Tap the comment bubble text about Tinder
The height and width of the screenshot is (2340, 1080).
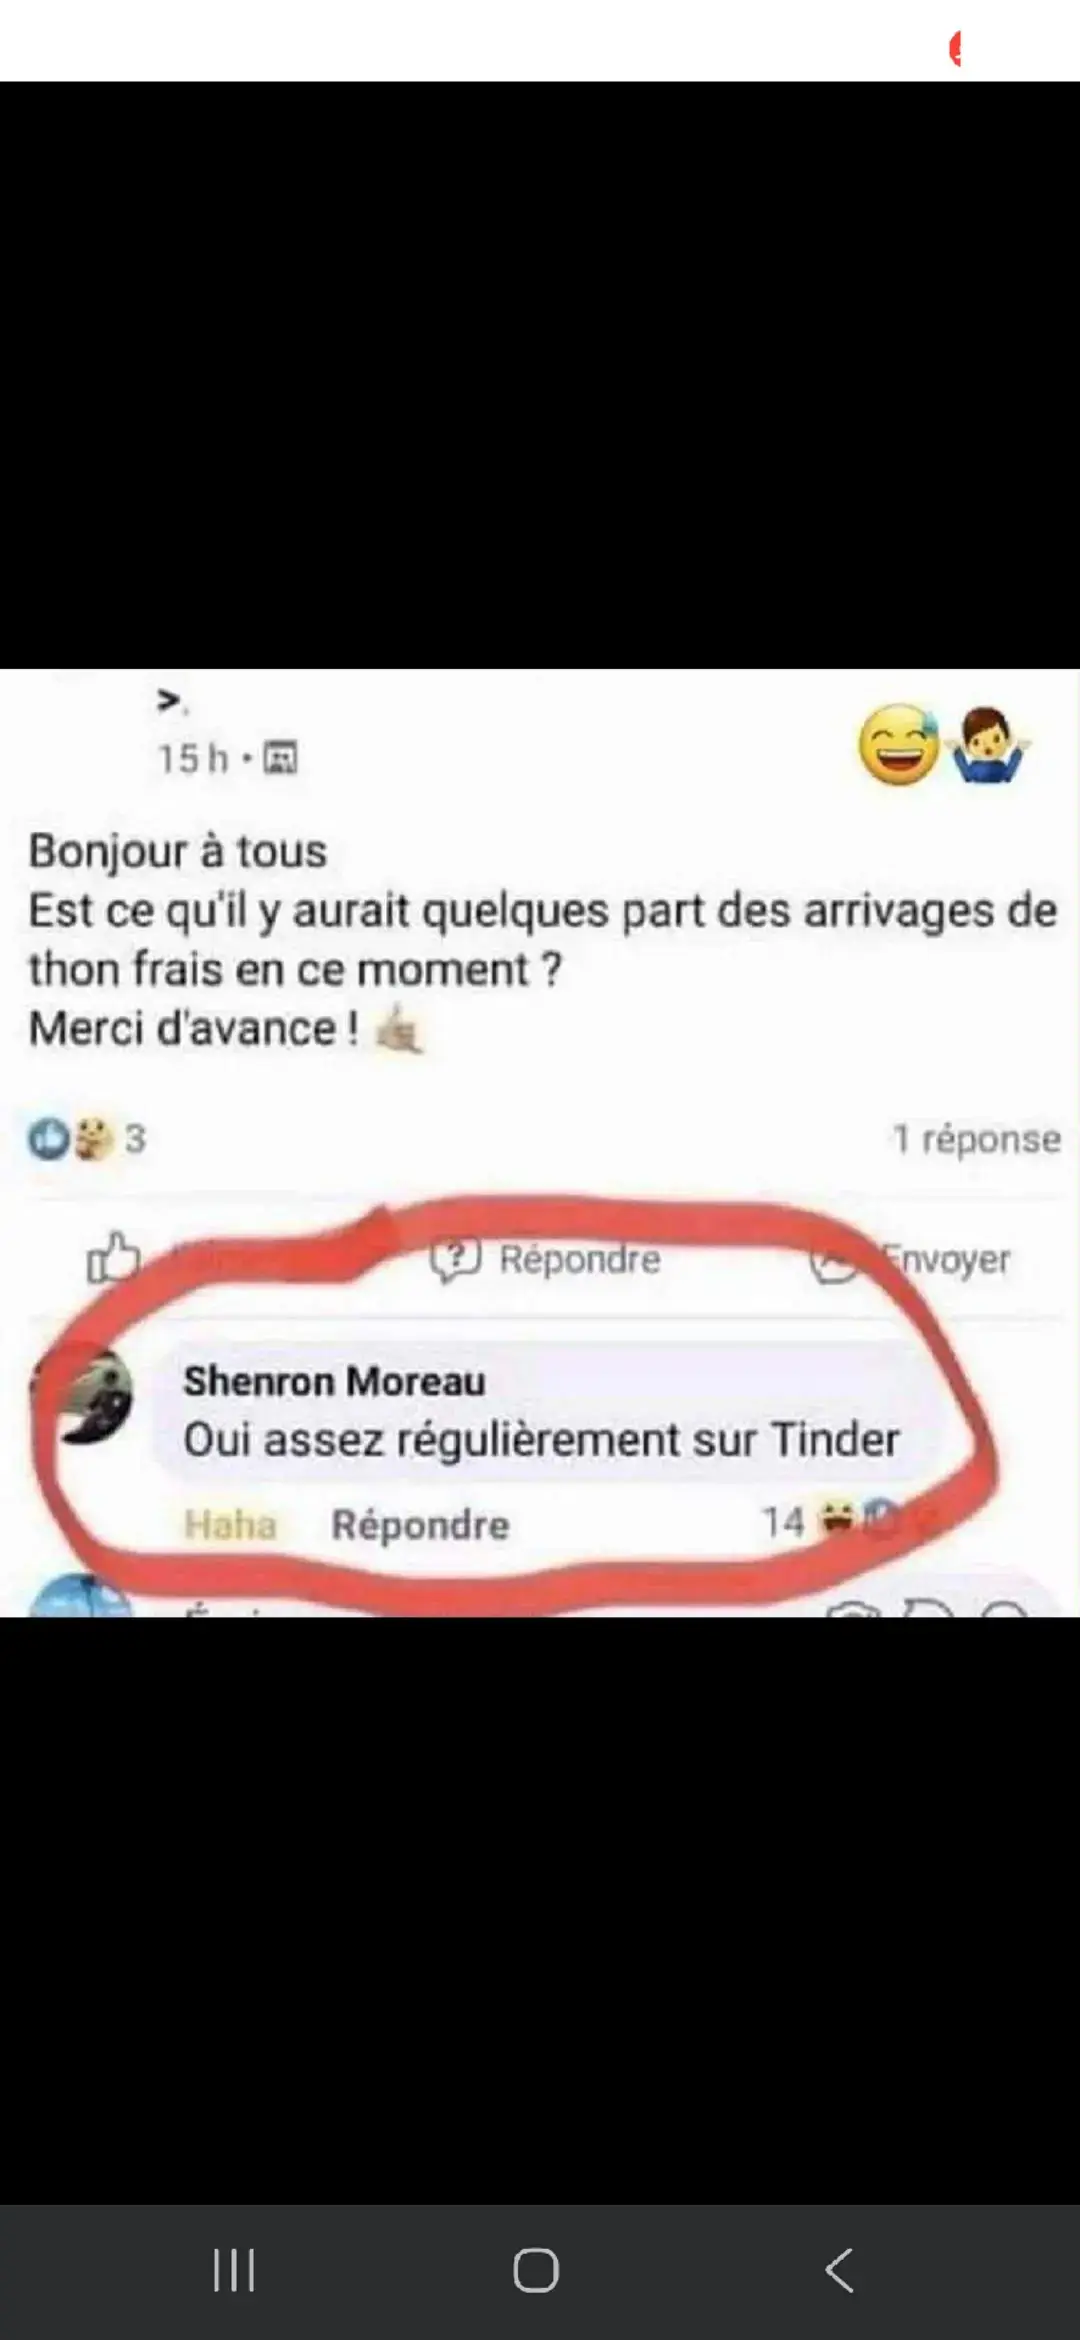(x=541, y=1440)
